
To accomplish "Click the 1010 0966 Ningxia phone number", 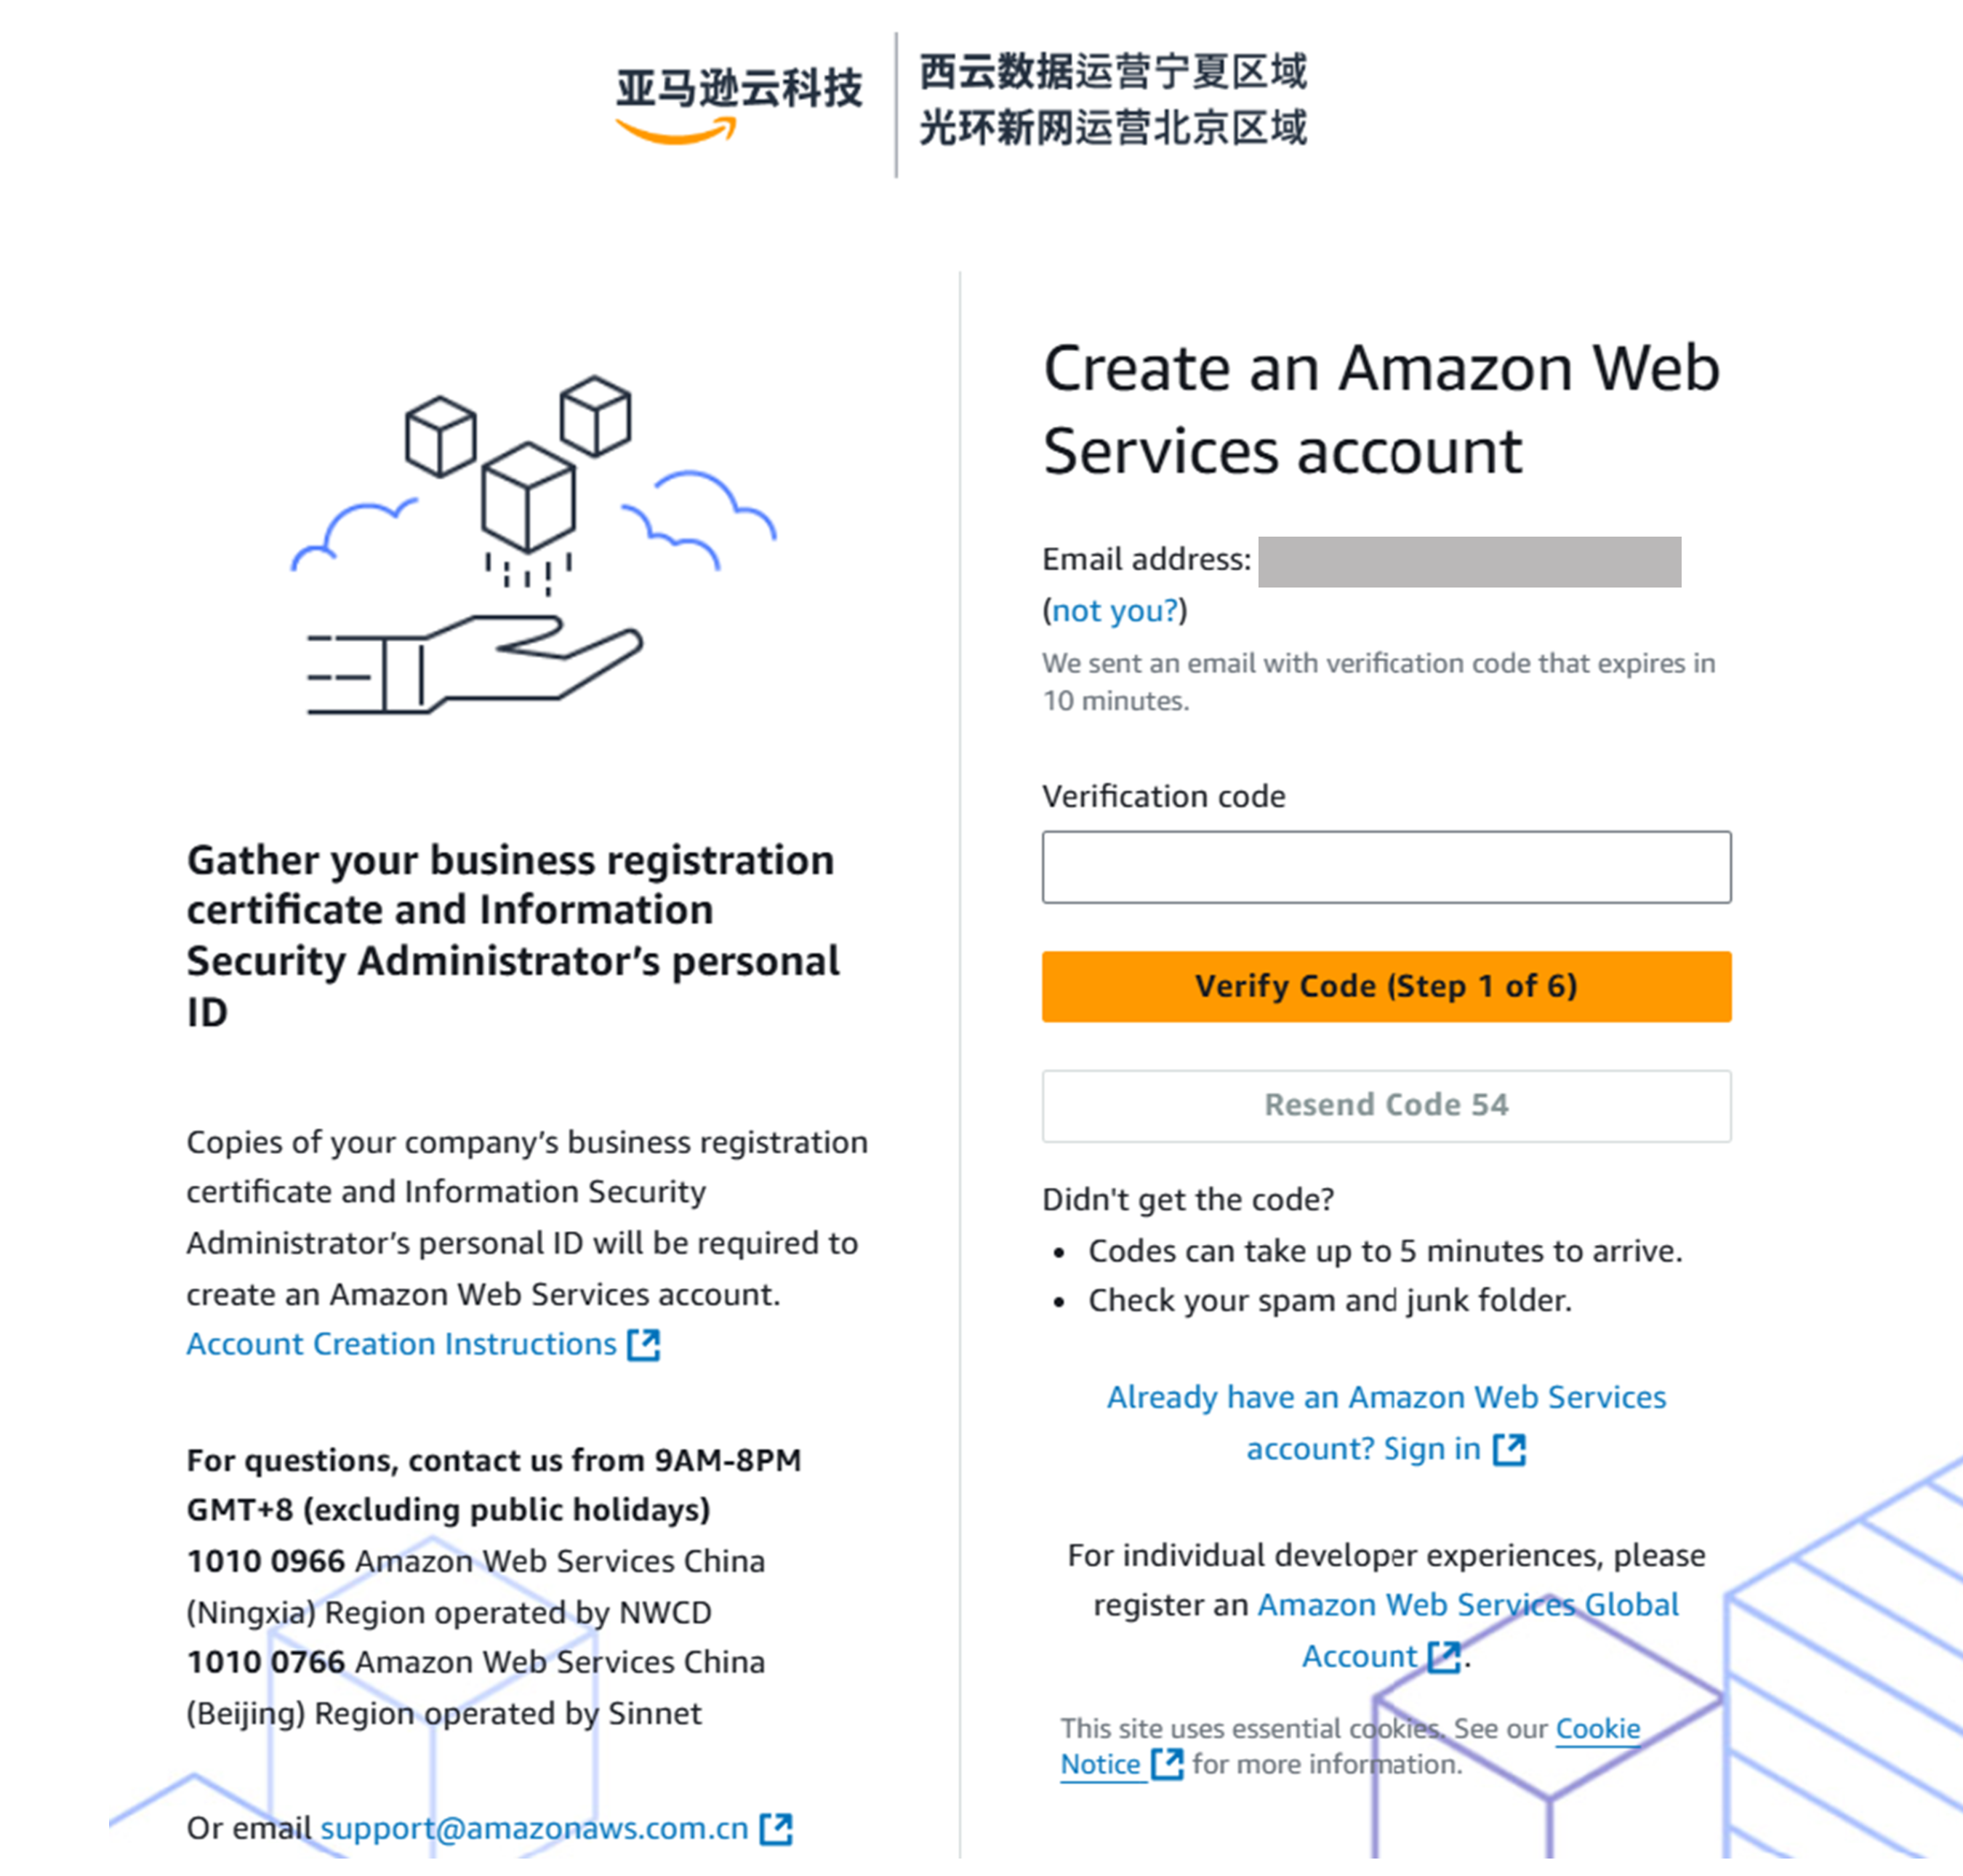I will click(266, 1561).
